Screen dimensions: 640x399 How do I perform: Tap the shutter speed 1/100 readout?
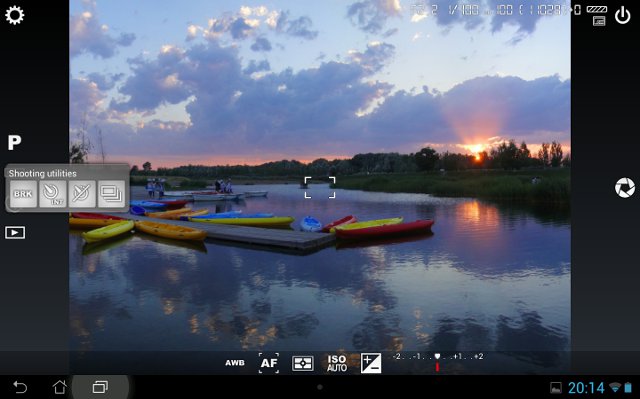tap(464, 10)
